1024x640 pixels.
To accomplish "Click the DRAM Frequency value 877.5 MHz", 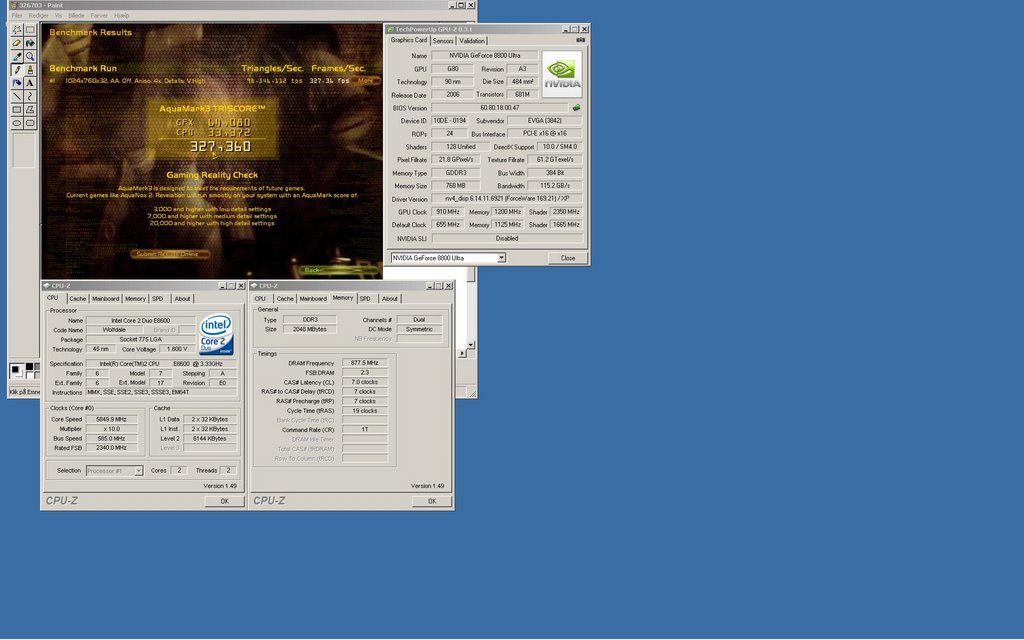I will click(x=364, y=362).
